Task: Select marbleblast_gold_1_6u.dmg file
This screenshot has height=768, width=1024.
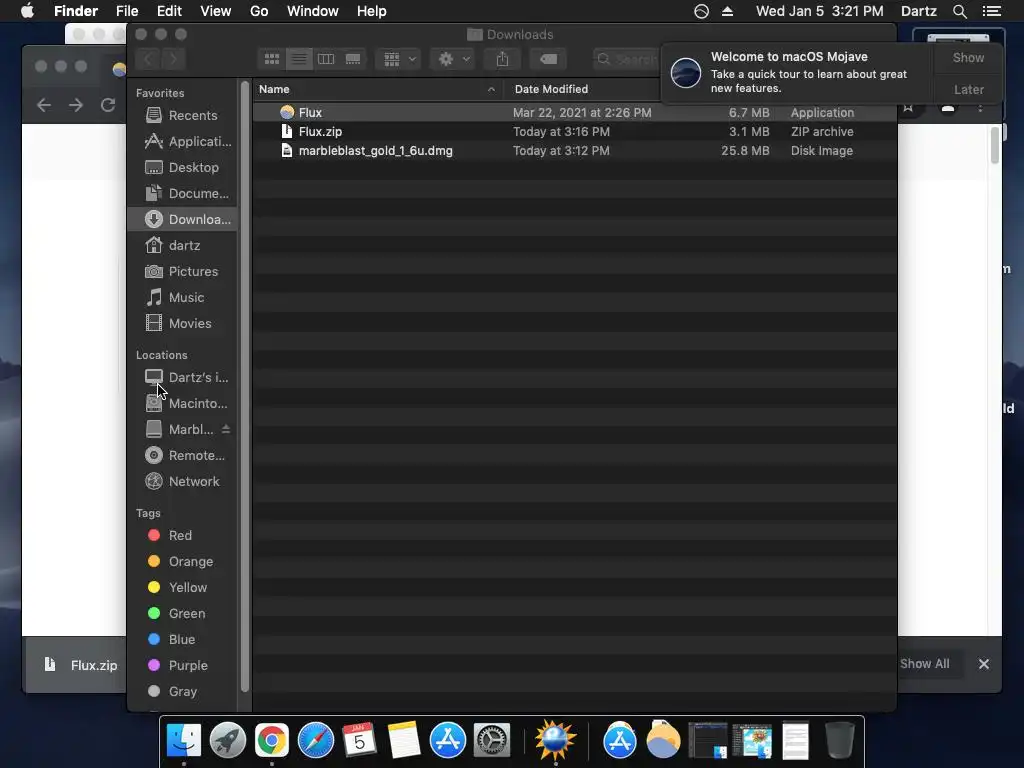Action: 574,150
